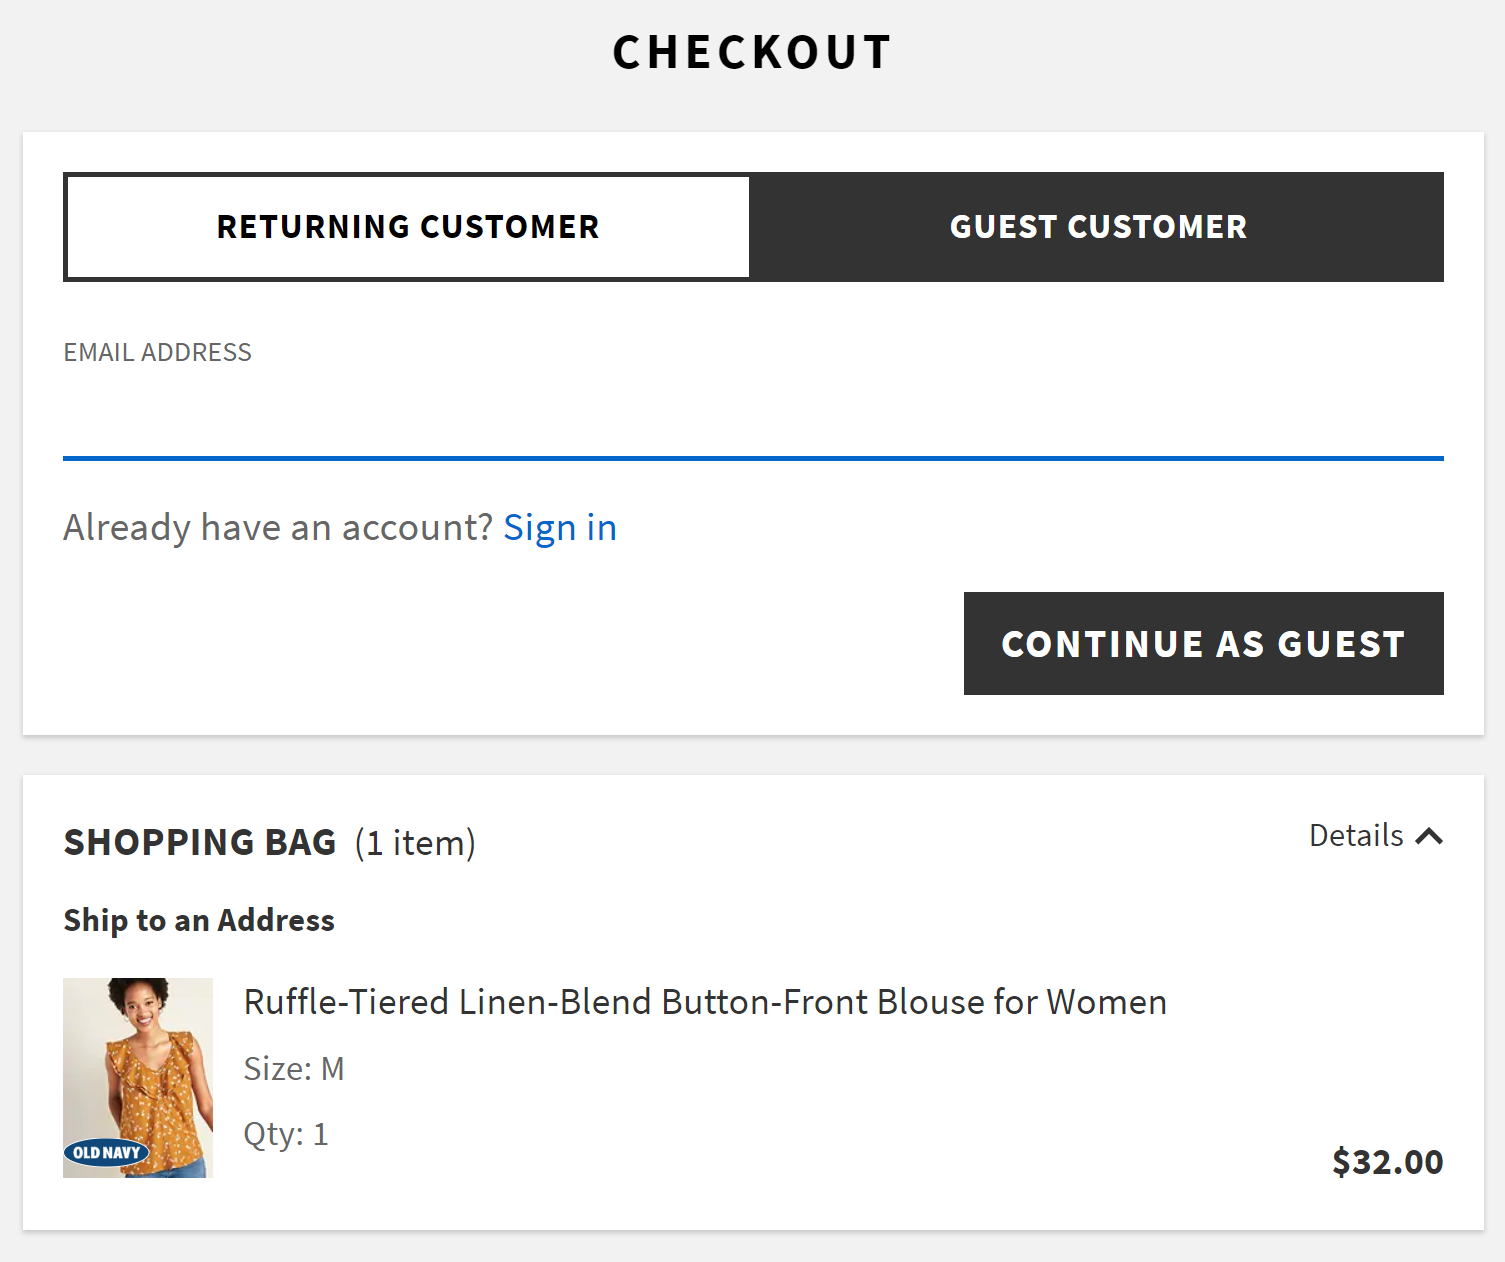This screenshot has height=1262, width=1505.
Task: Click the Shopping Bag heading
Action: (x=200, y=843)
